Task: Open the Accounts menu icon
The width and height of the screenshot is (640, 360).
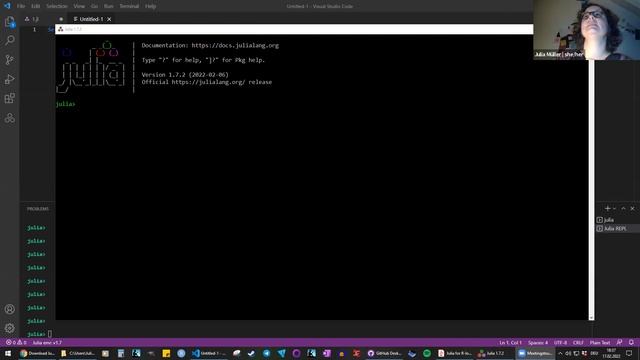Action: [x=9, y=309]
